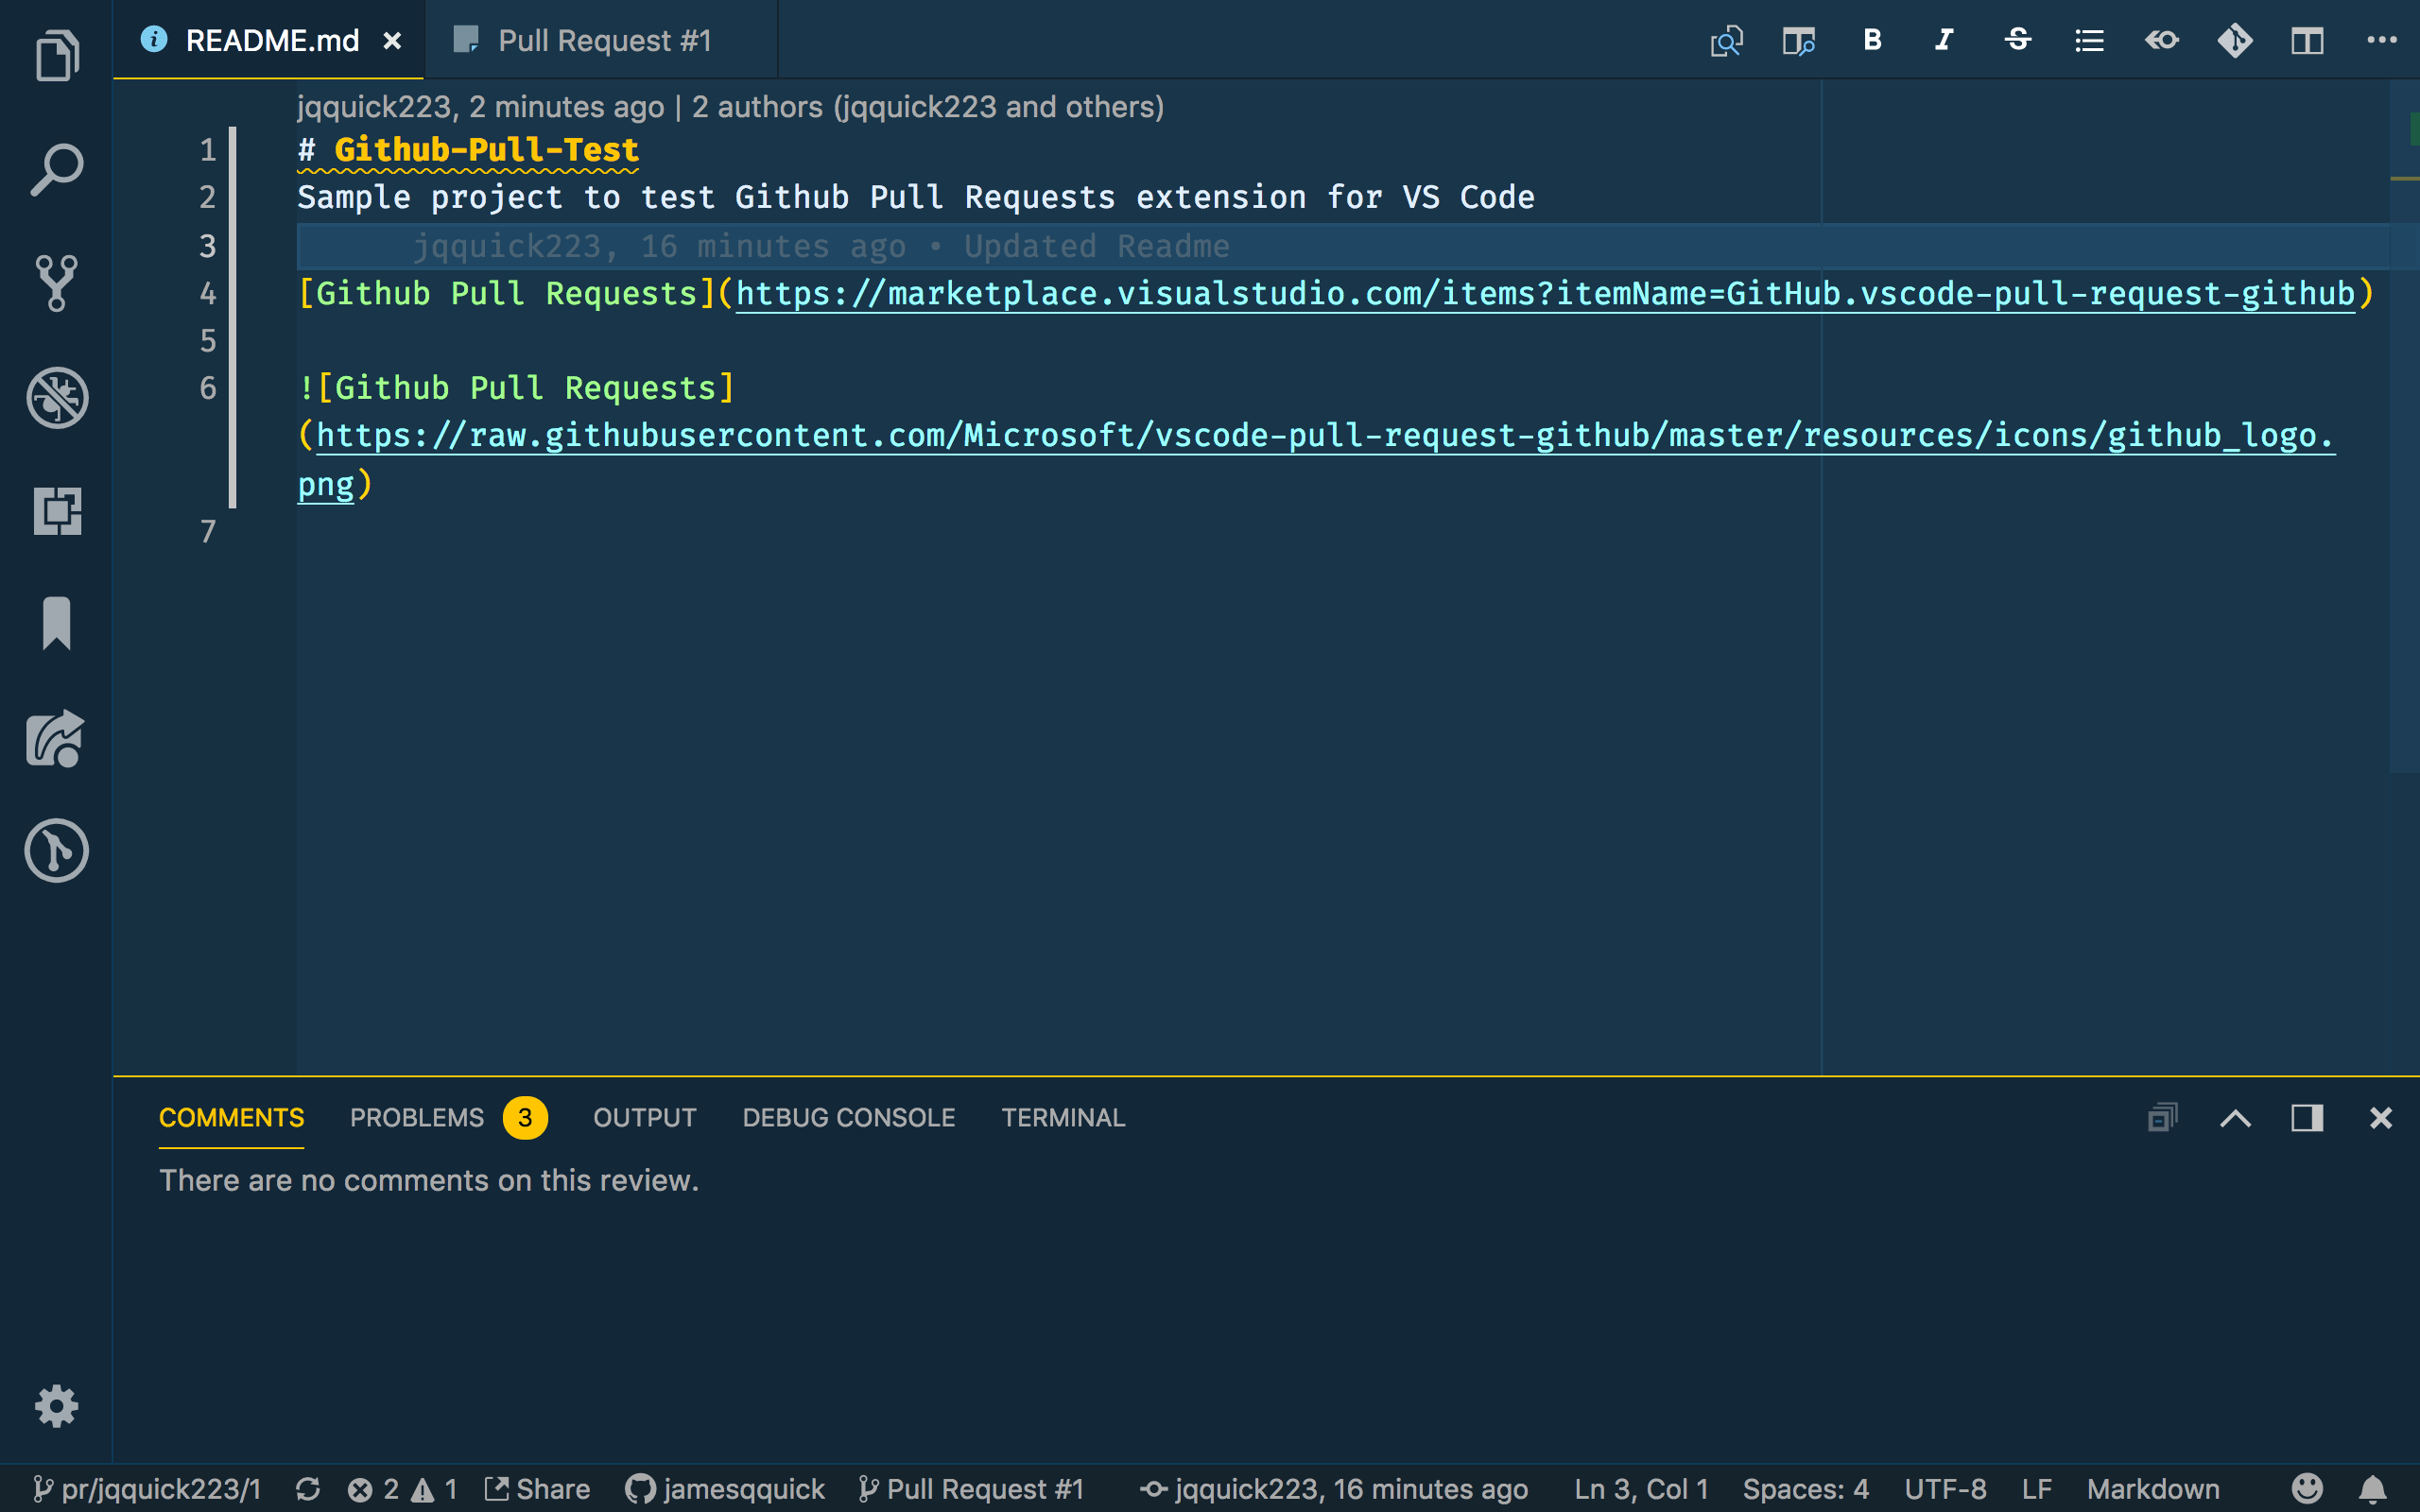Image resolution: width=2420 pixels, height=1512 pixels.
Task: Click the minimap scrollbar on right edge
Action: 2403,425
